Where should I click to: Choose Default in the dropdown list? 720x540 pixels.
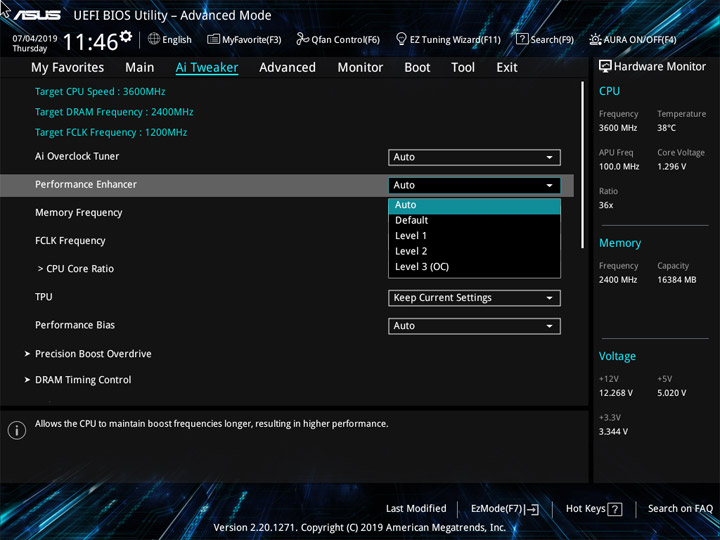474,220
